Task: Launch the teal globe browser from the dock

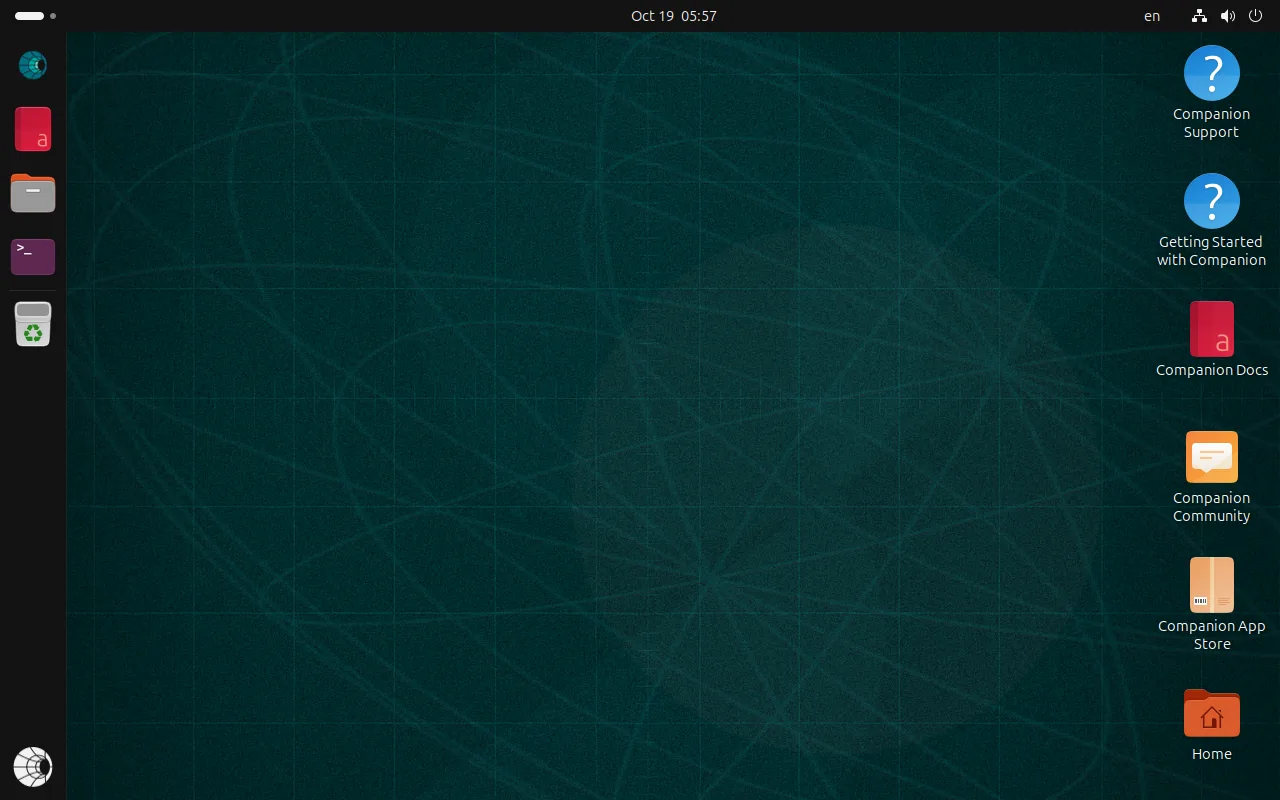Action: tap(33, 65)
